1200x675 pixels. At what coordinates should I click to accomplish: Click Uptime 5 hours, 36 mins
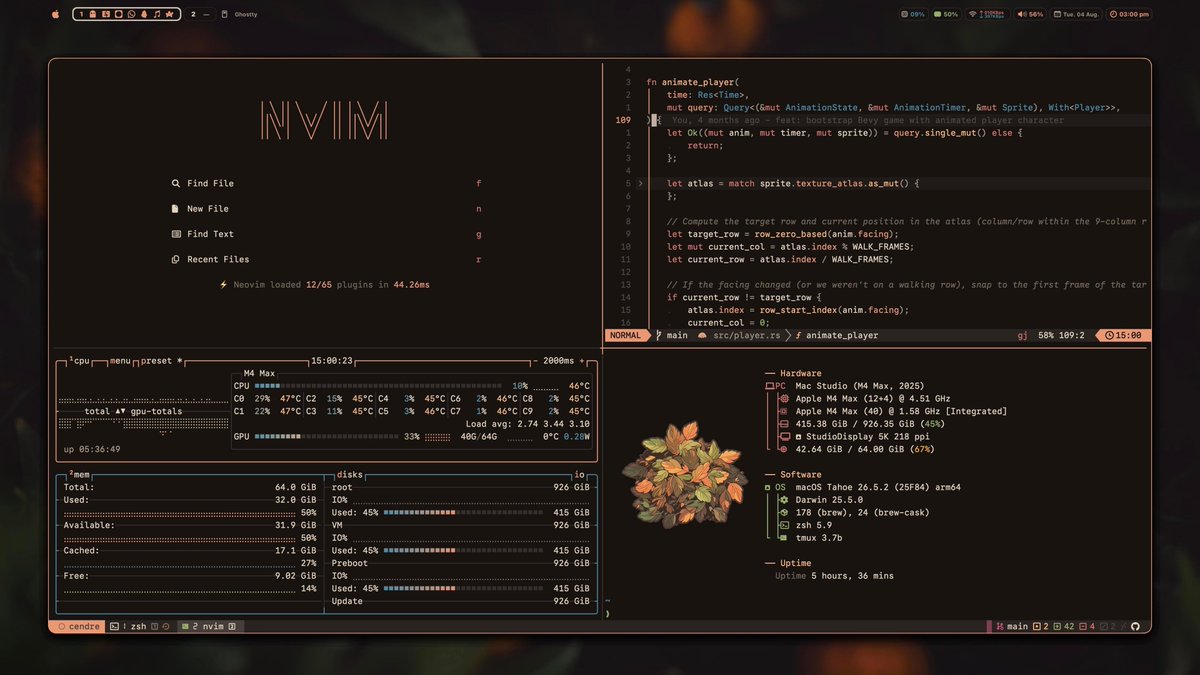pos(834,576)
